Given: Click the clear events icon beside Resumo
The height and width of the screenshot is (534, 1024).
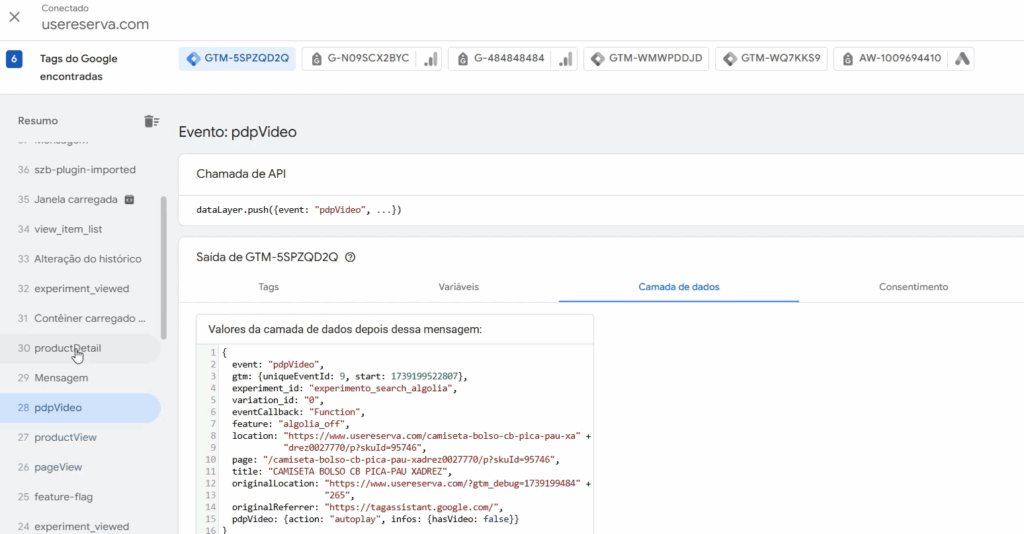Looking at the screenshot, I should coord(151,121).
